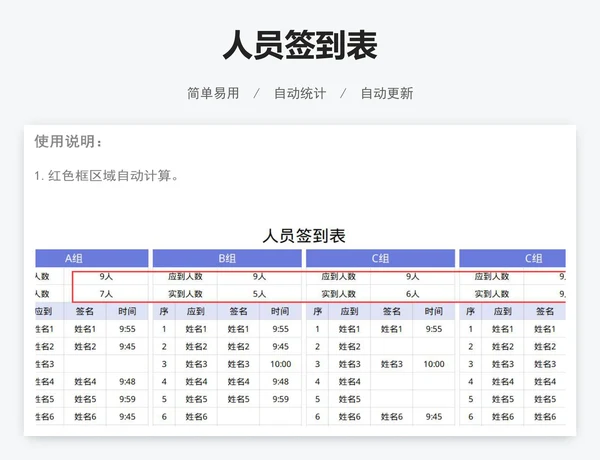Select the 姓名5 signature cell in B组
The image size is (600, 460).
[238, 399]
